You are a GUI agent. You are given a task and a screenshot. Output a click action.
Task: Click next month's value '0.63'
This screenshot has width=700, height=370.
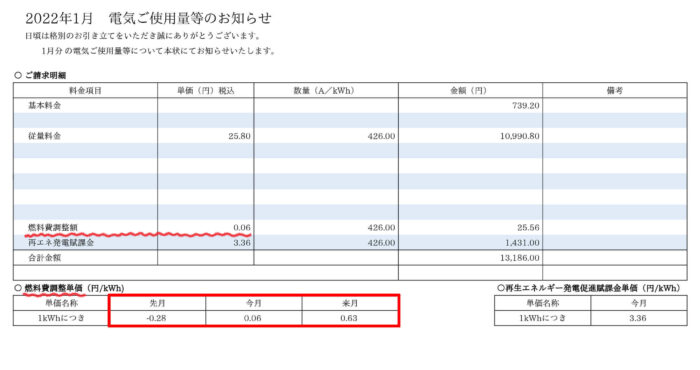pos(349,318)
